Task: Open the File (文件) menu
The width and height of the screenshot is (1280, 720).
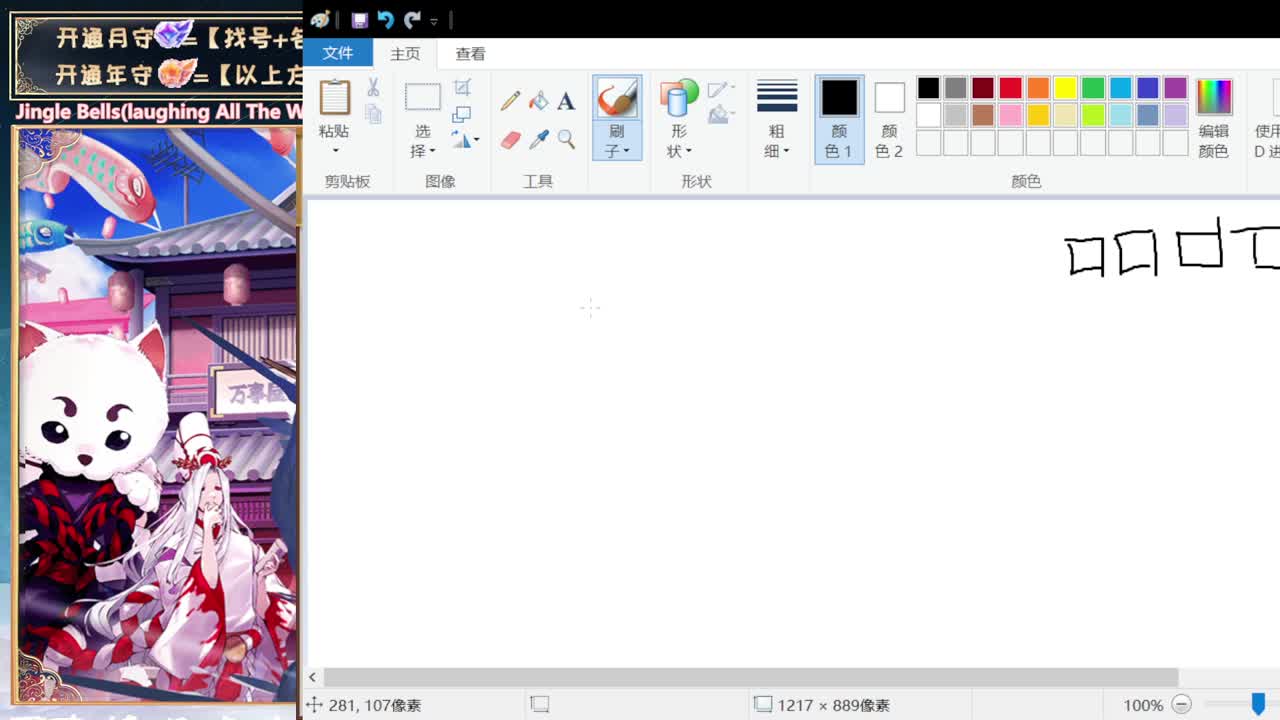Action: tap(338, 54)
